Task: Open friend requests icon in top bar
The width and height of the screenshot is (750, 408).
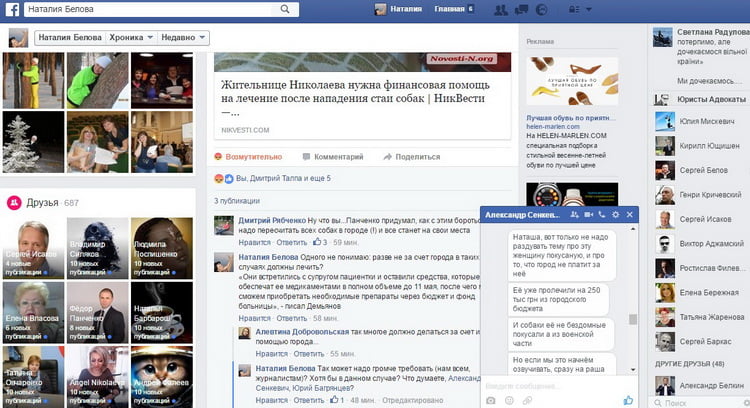Action: [x=503, y=10]
